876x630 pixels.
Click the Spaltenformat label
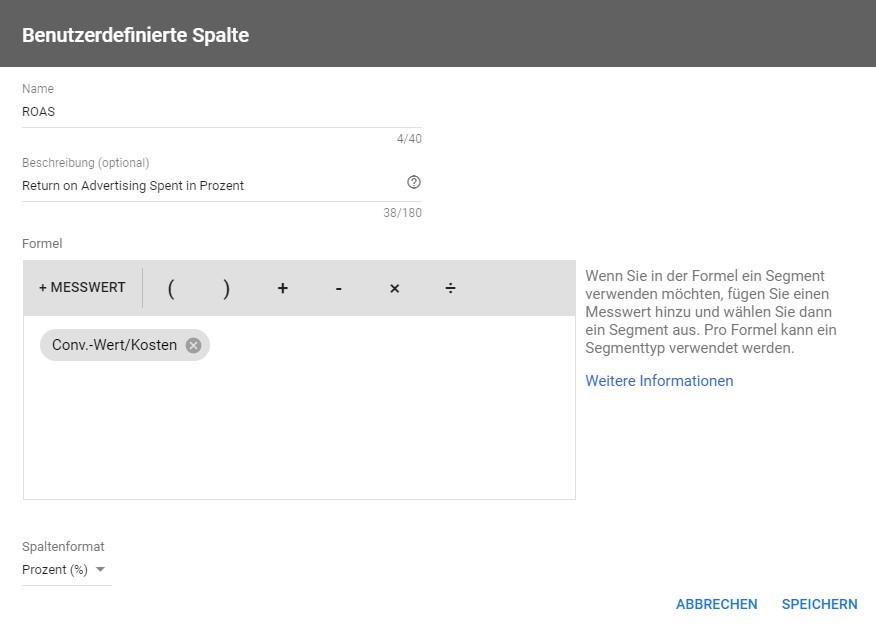[x=63, y=546]
